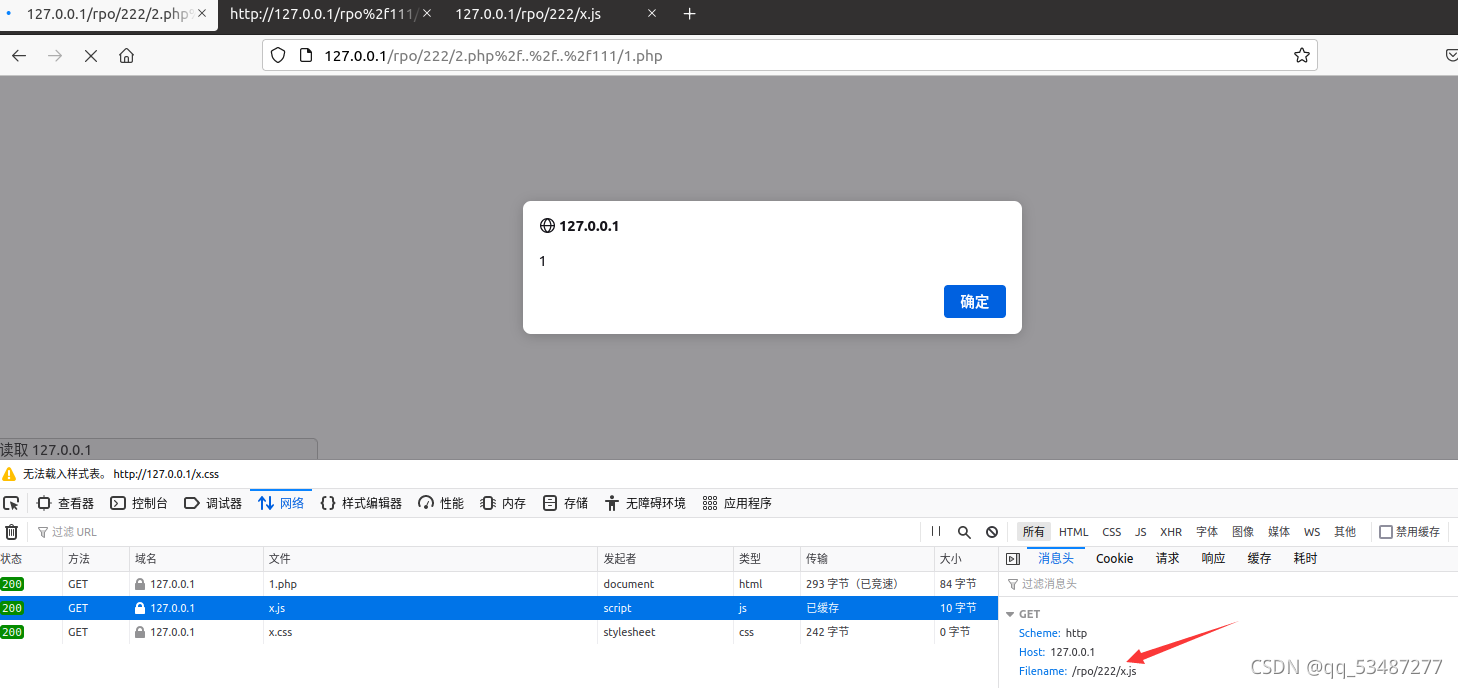Screen dimensions: 1458x688
Task: Open the 查看器 inspector panel
Action: click(x=66, y=503)
